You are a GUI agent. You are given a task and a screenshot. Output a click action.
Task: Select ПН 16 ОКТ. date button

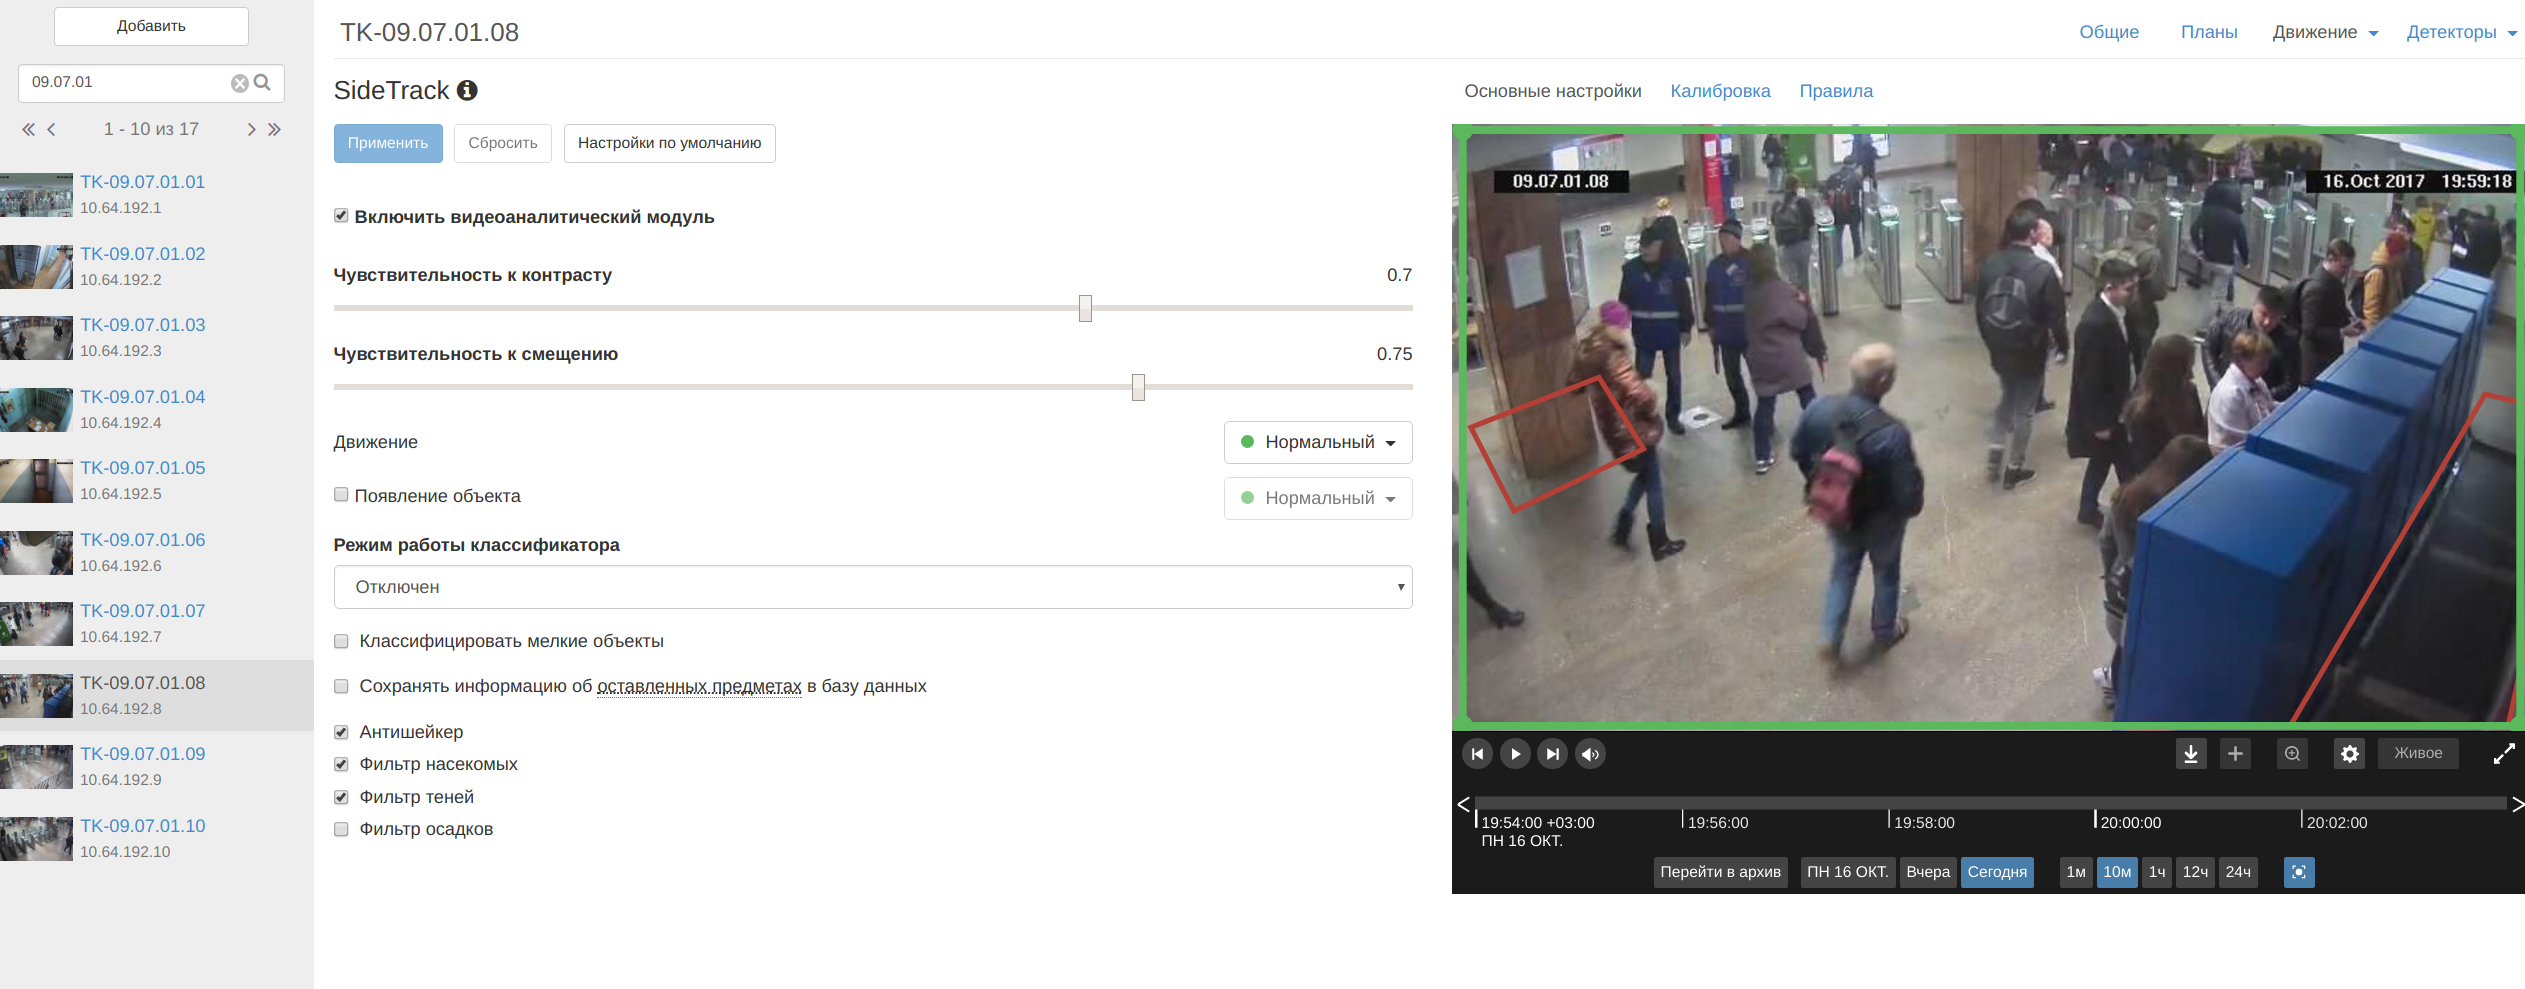(x=1847, y=872)
